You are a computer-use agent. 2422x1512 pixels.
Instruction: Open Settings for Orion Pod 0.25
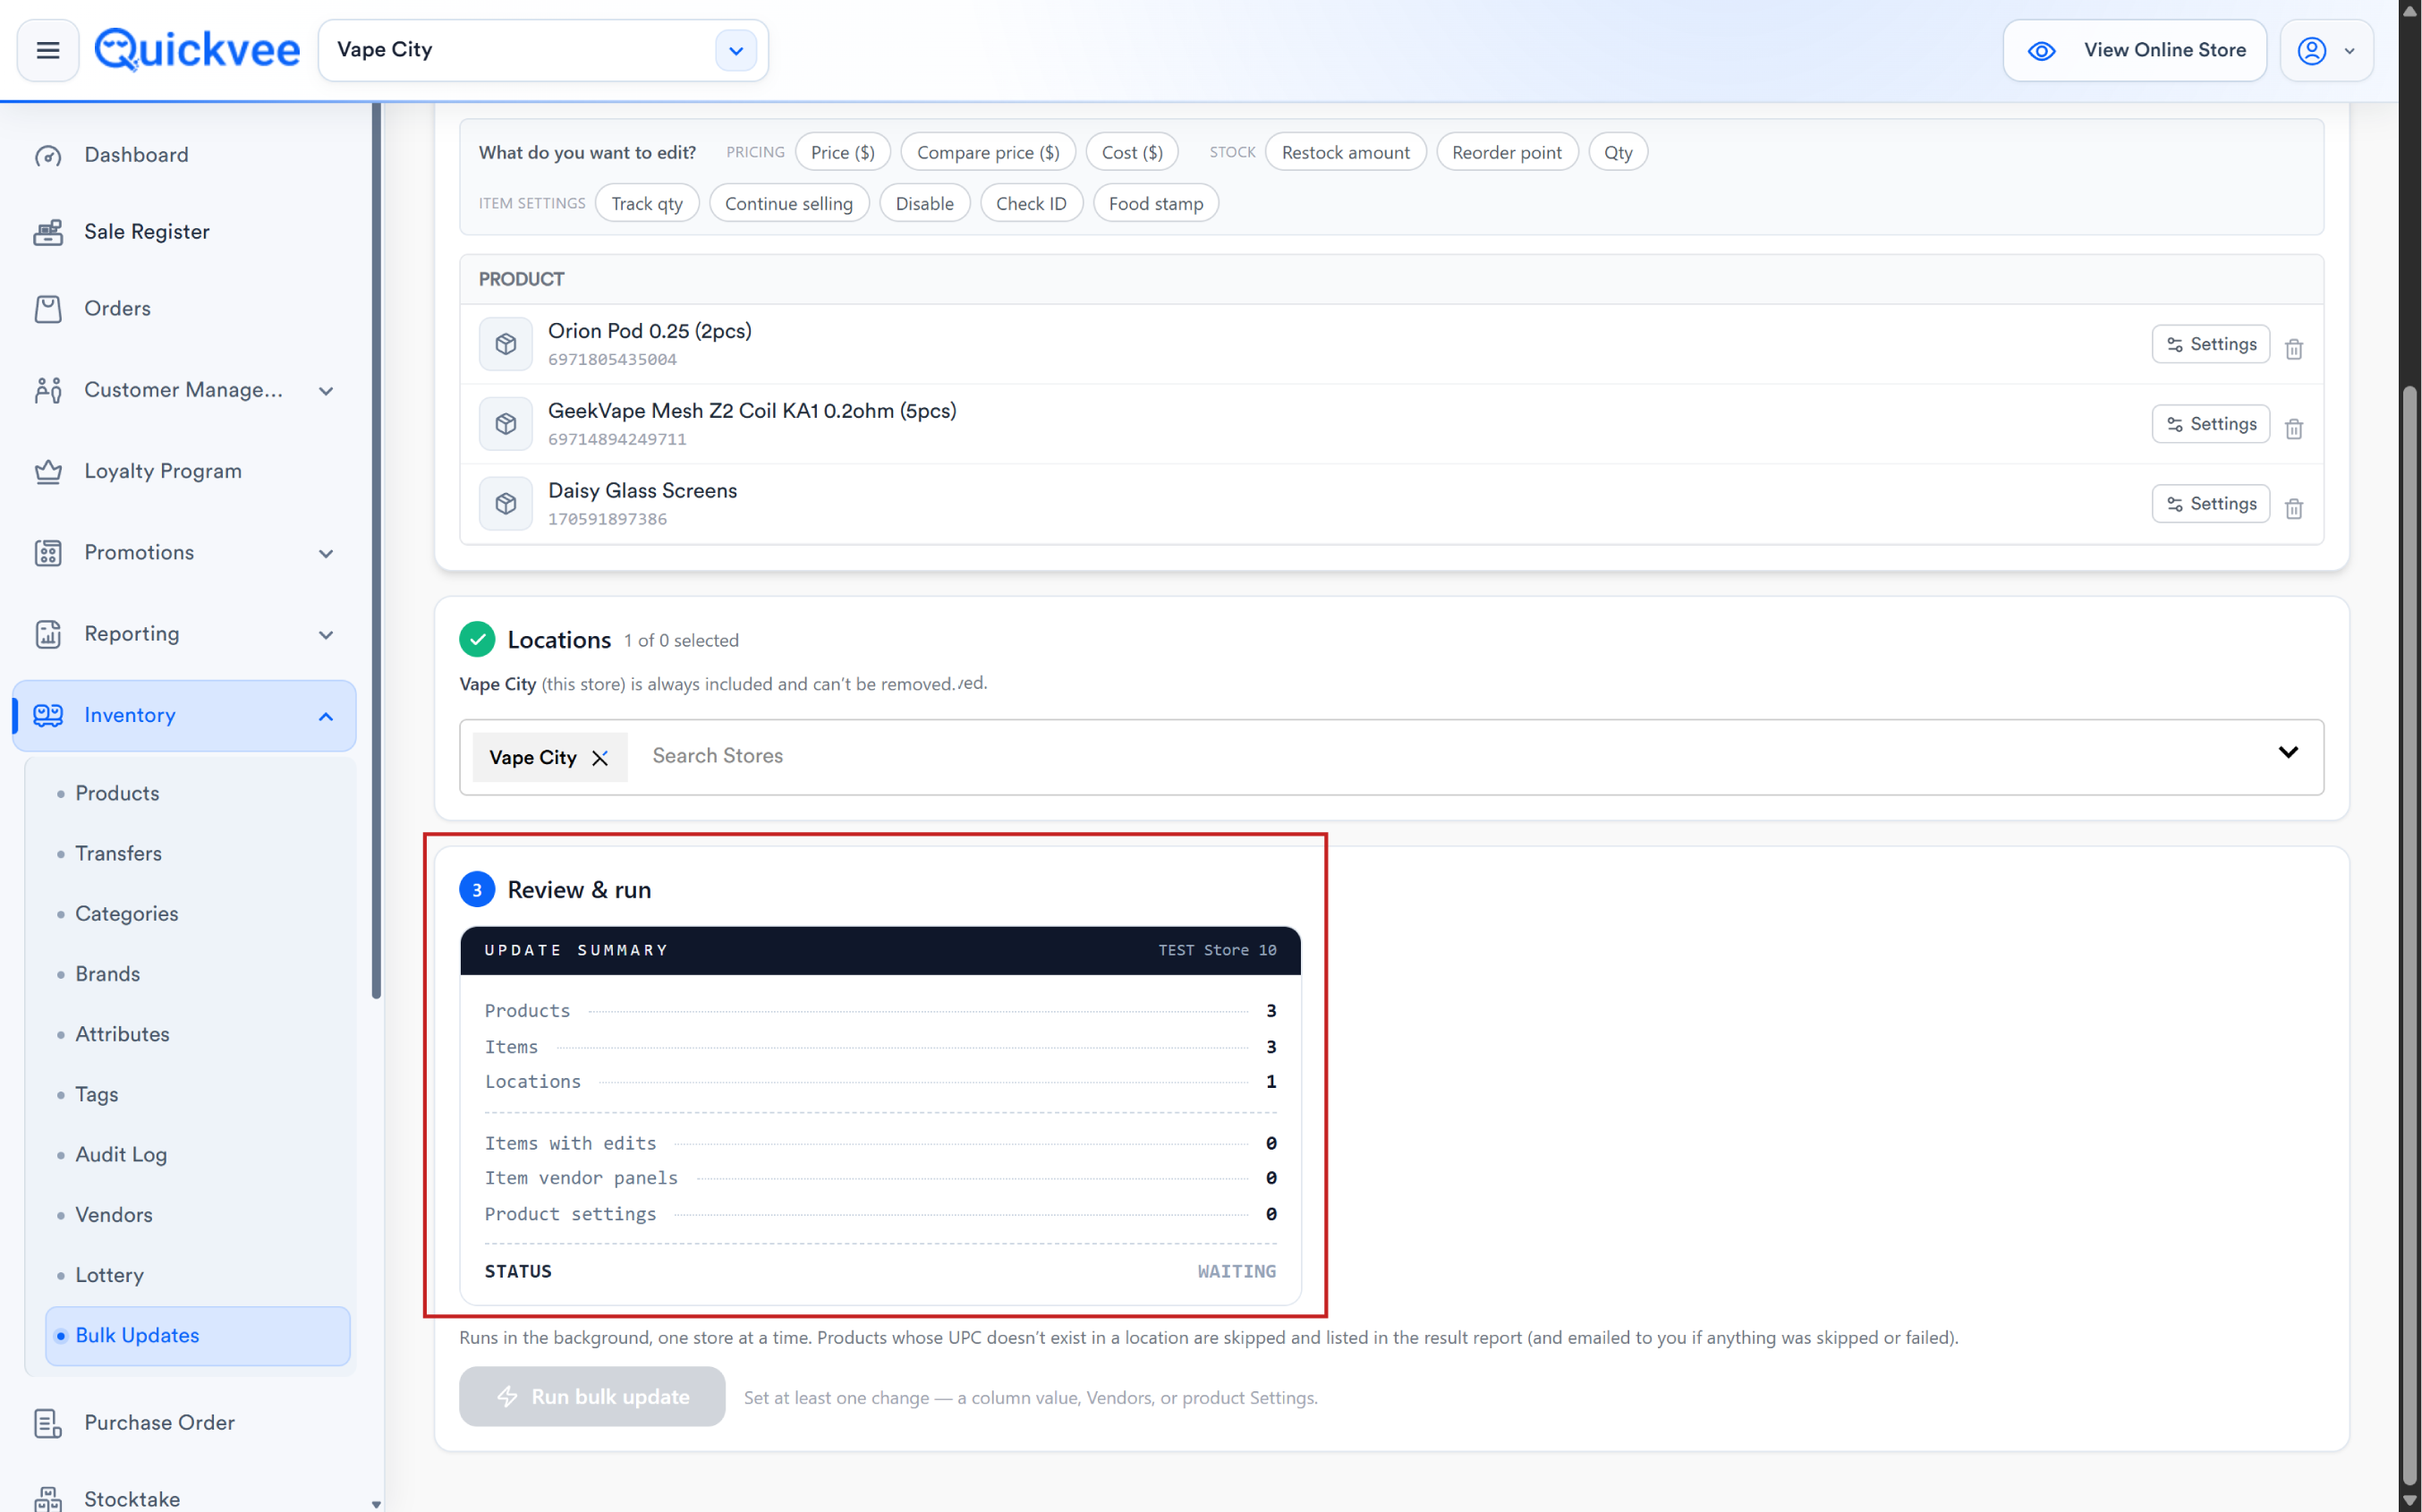click(2210, 344)
